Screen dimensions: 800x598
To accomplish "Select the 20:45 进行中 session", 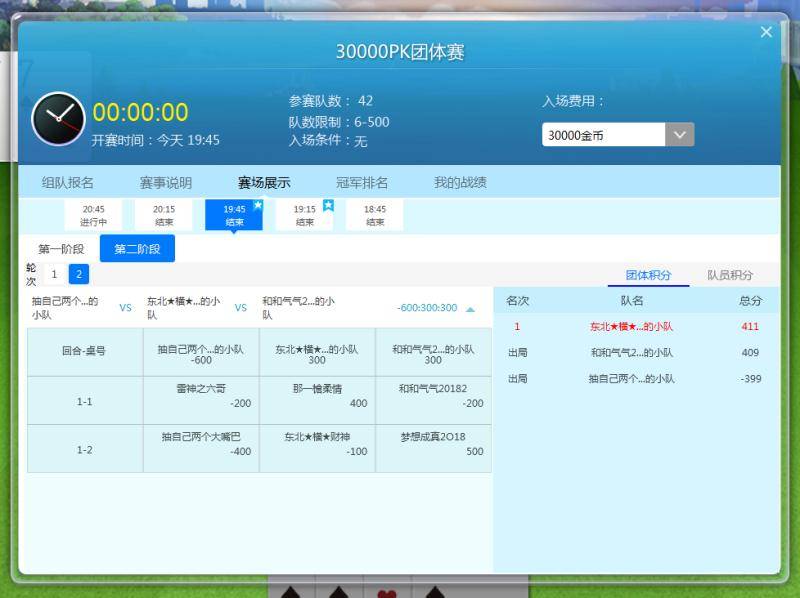I will coord(95,214).
